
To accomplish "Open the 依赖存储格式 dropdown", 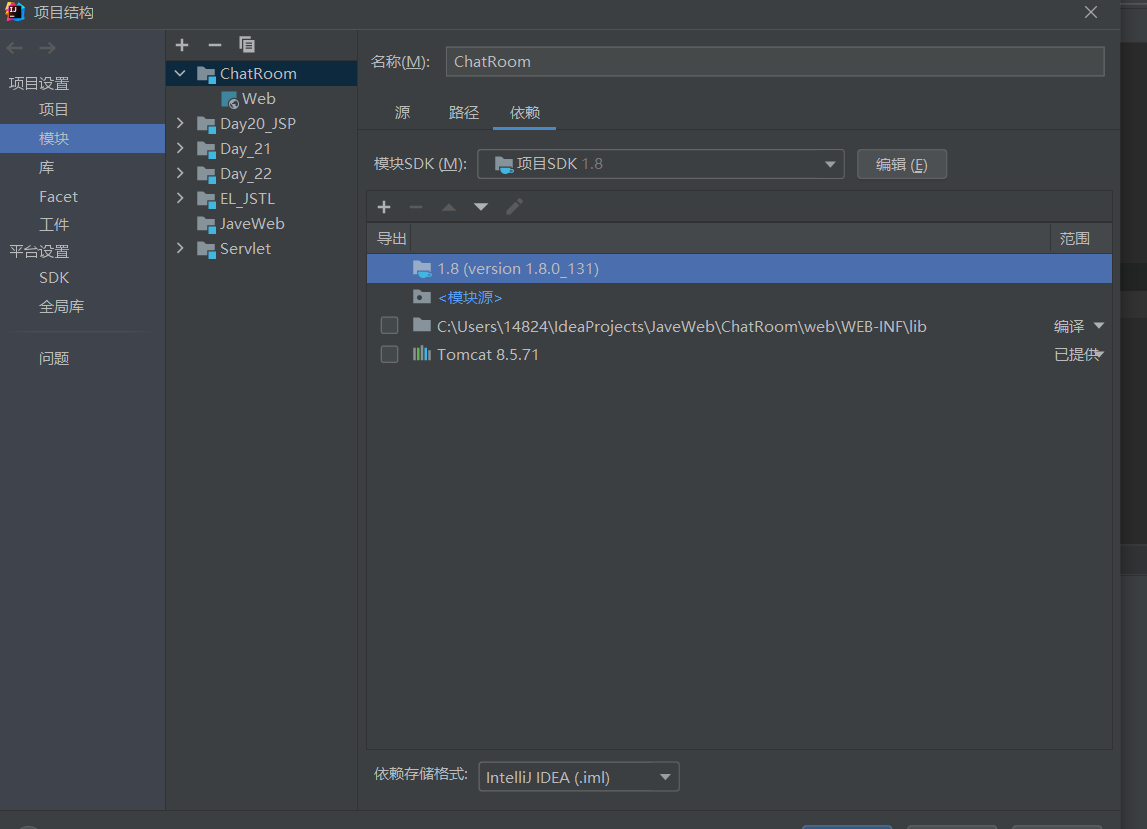I will click(664, 776).
